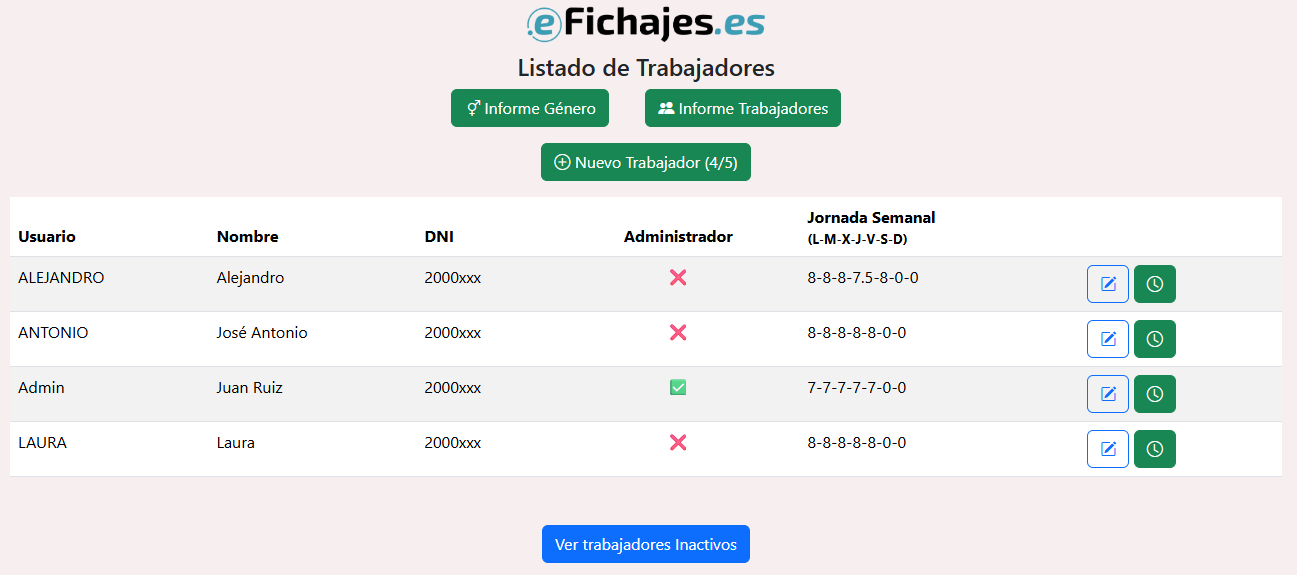Open clock records for ALEJANDRO
The image size is (1297, 575).
click(x=1154, y=284)
